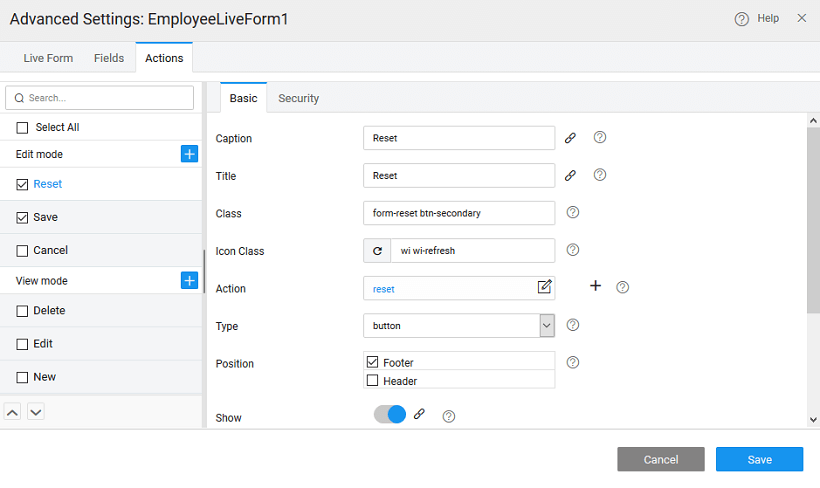This screenshot has height=488, width=820.
Task: Click the edit icon in Action field
Action: tap(544, 288)
